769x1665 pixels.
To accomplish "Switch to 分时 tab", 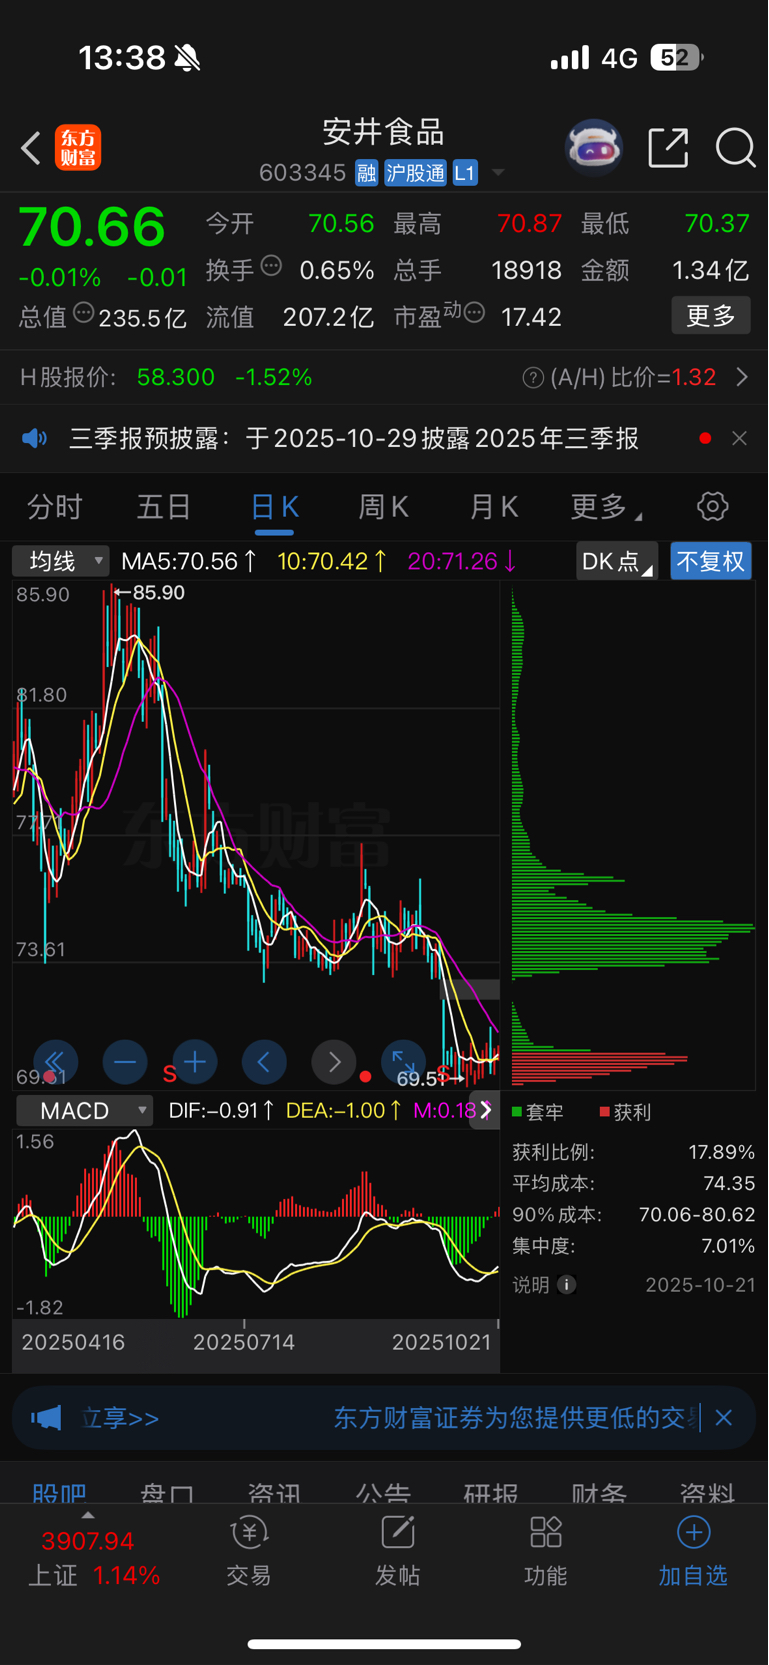I will [x=54, y=507].
